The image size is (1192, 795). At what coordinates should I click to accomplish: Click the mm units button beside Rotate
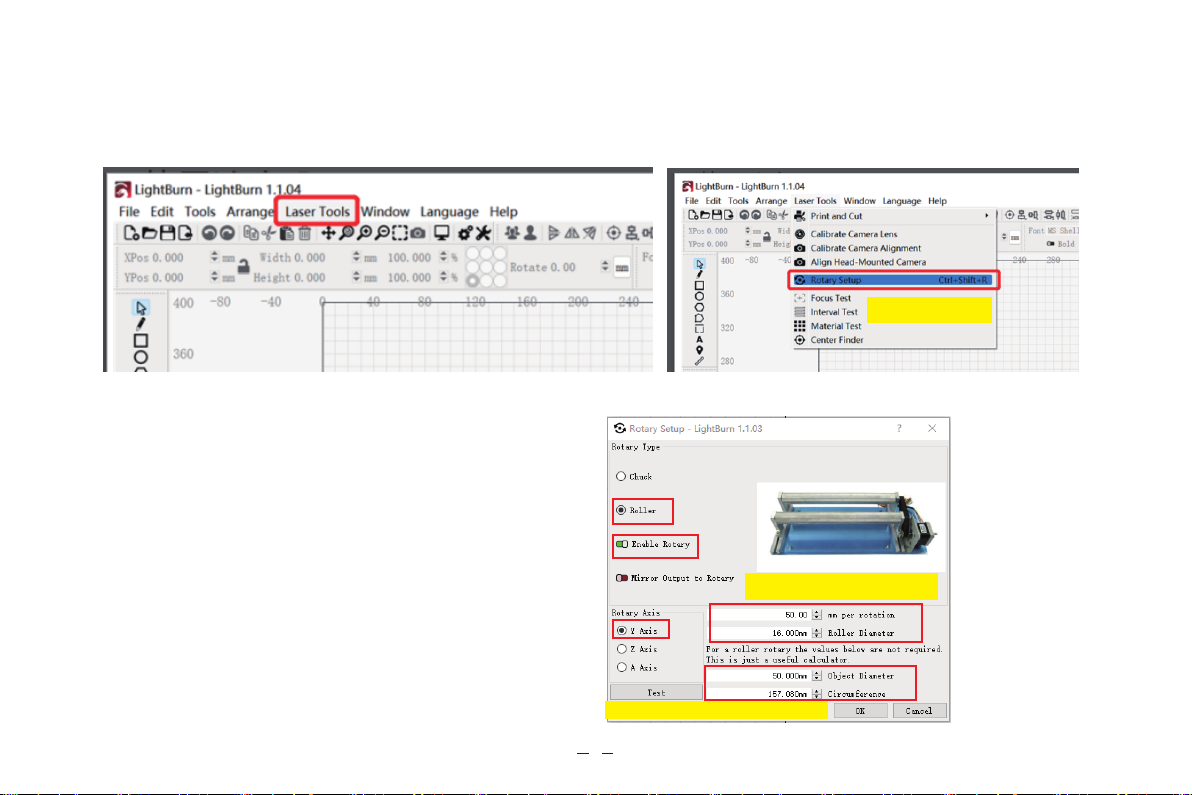coord(622,268)
